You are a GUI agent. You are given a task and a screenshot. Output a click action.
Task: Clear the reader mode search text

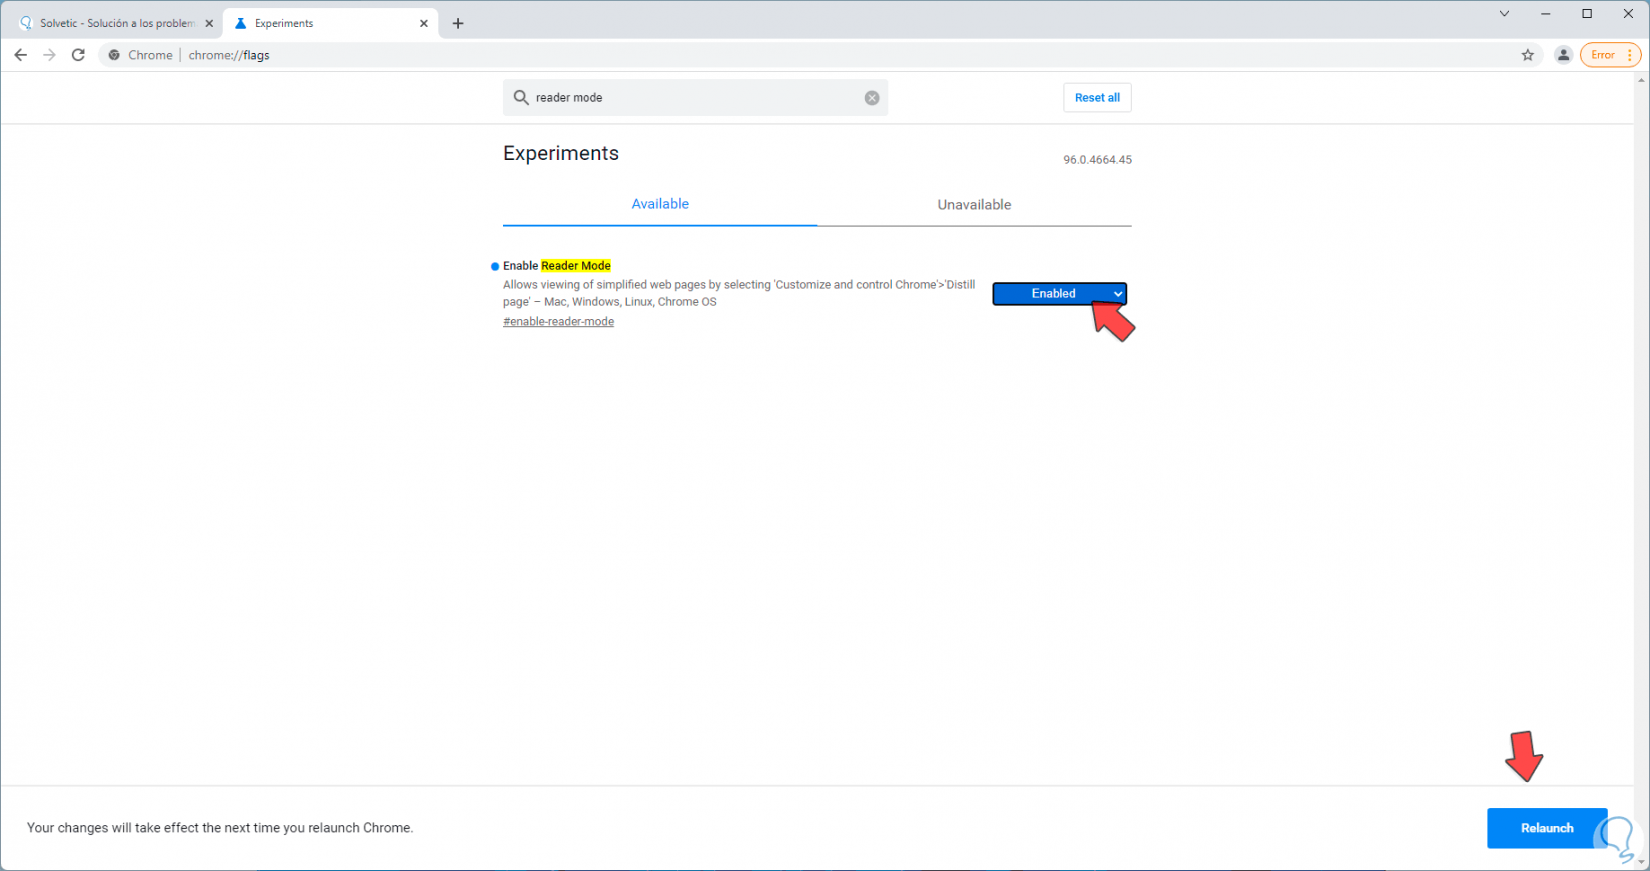point(872,98)
